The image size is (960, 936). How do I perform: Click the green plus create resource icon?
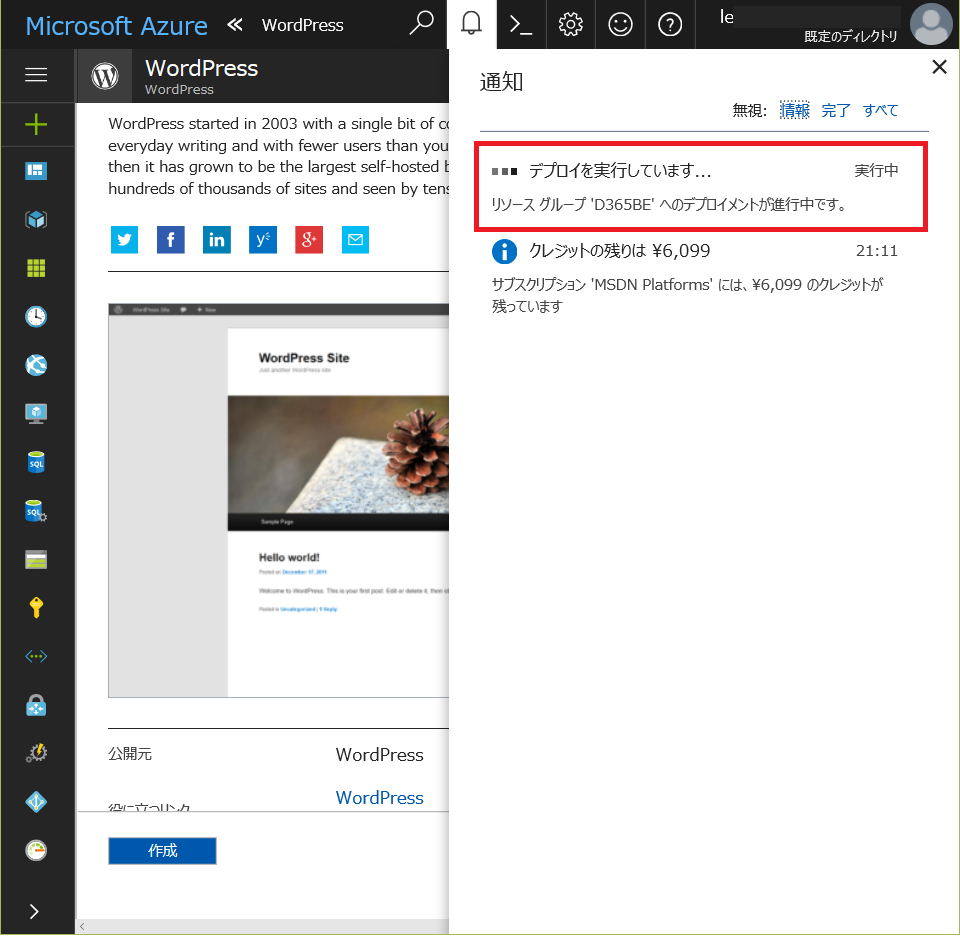(36, 124)
